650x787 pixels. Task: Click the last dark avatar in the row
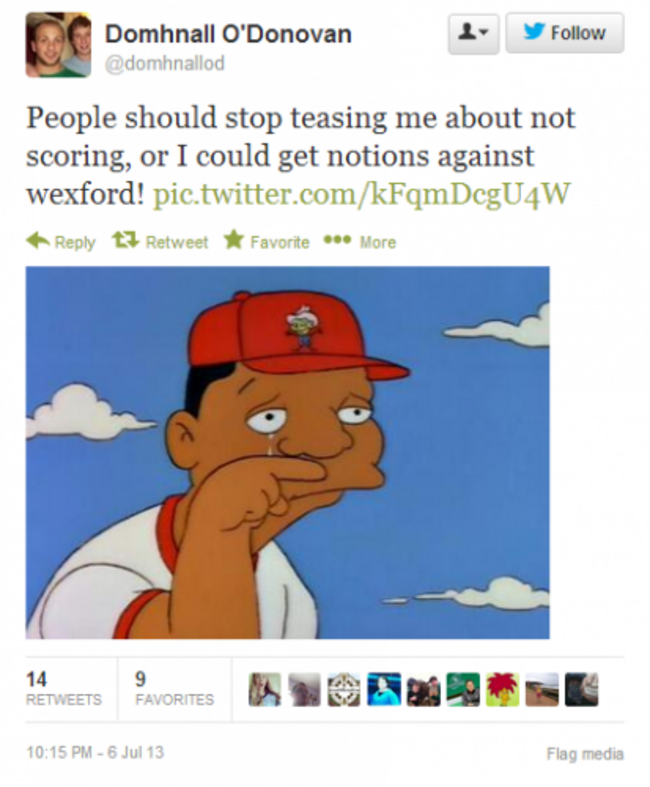pos(582,690)
